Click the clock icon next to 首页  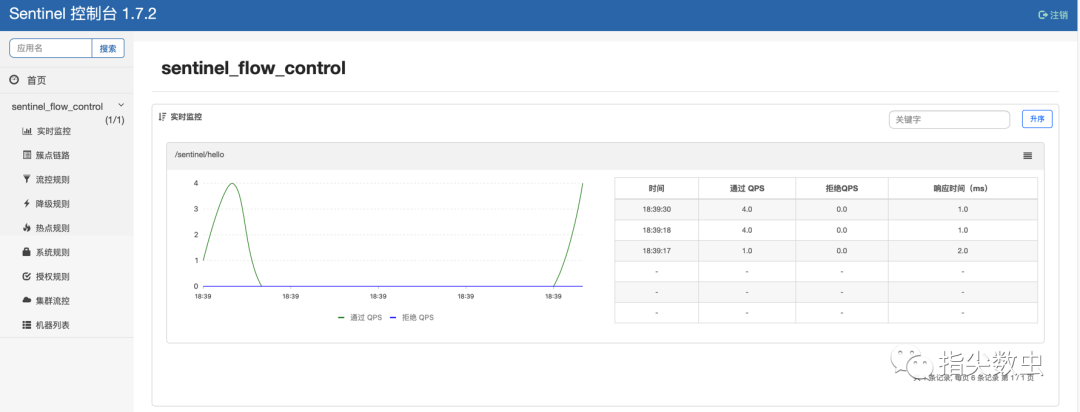[14, 80]
